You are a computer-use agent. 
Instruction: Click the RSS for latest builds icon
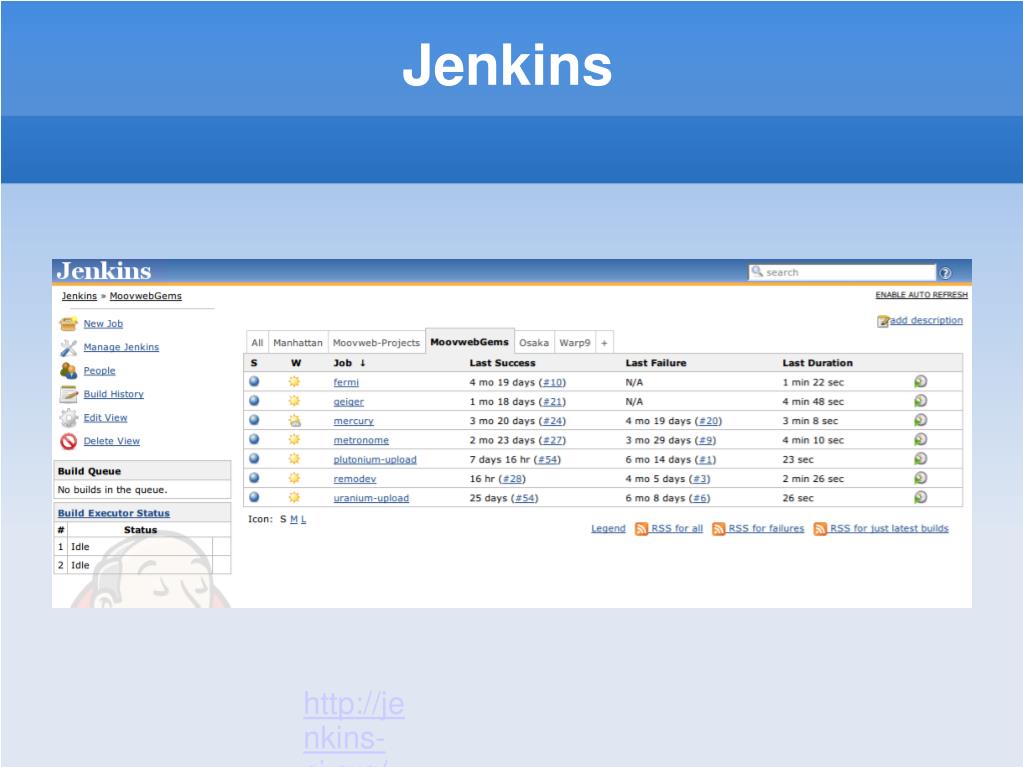point(820,528)
